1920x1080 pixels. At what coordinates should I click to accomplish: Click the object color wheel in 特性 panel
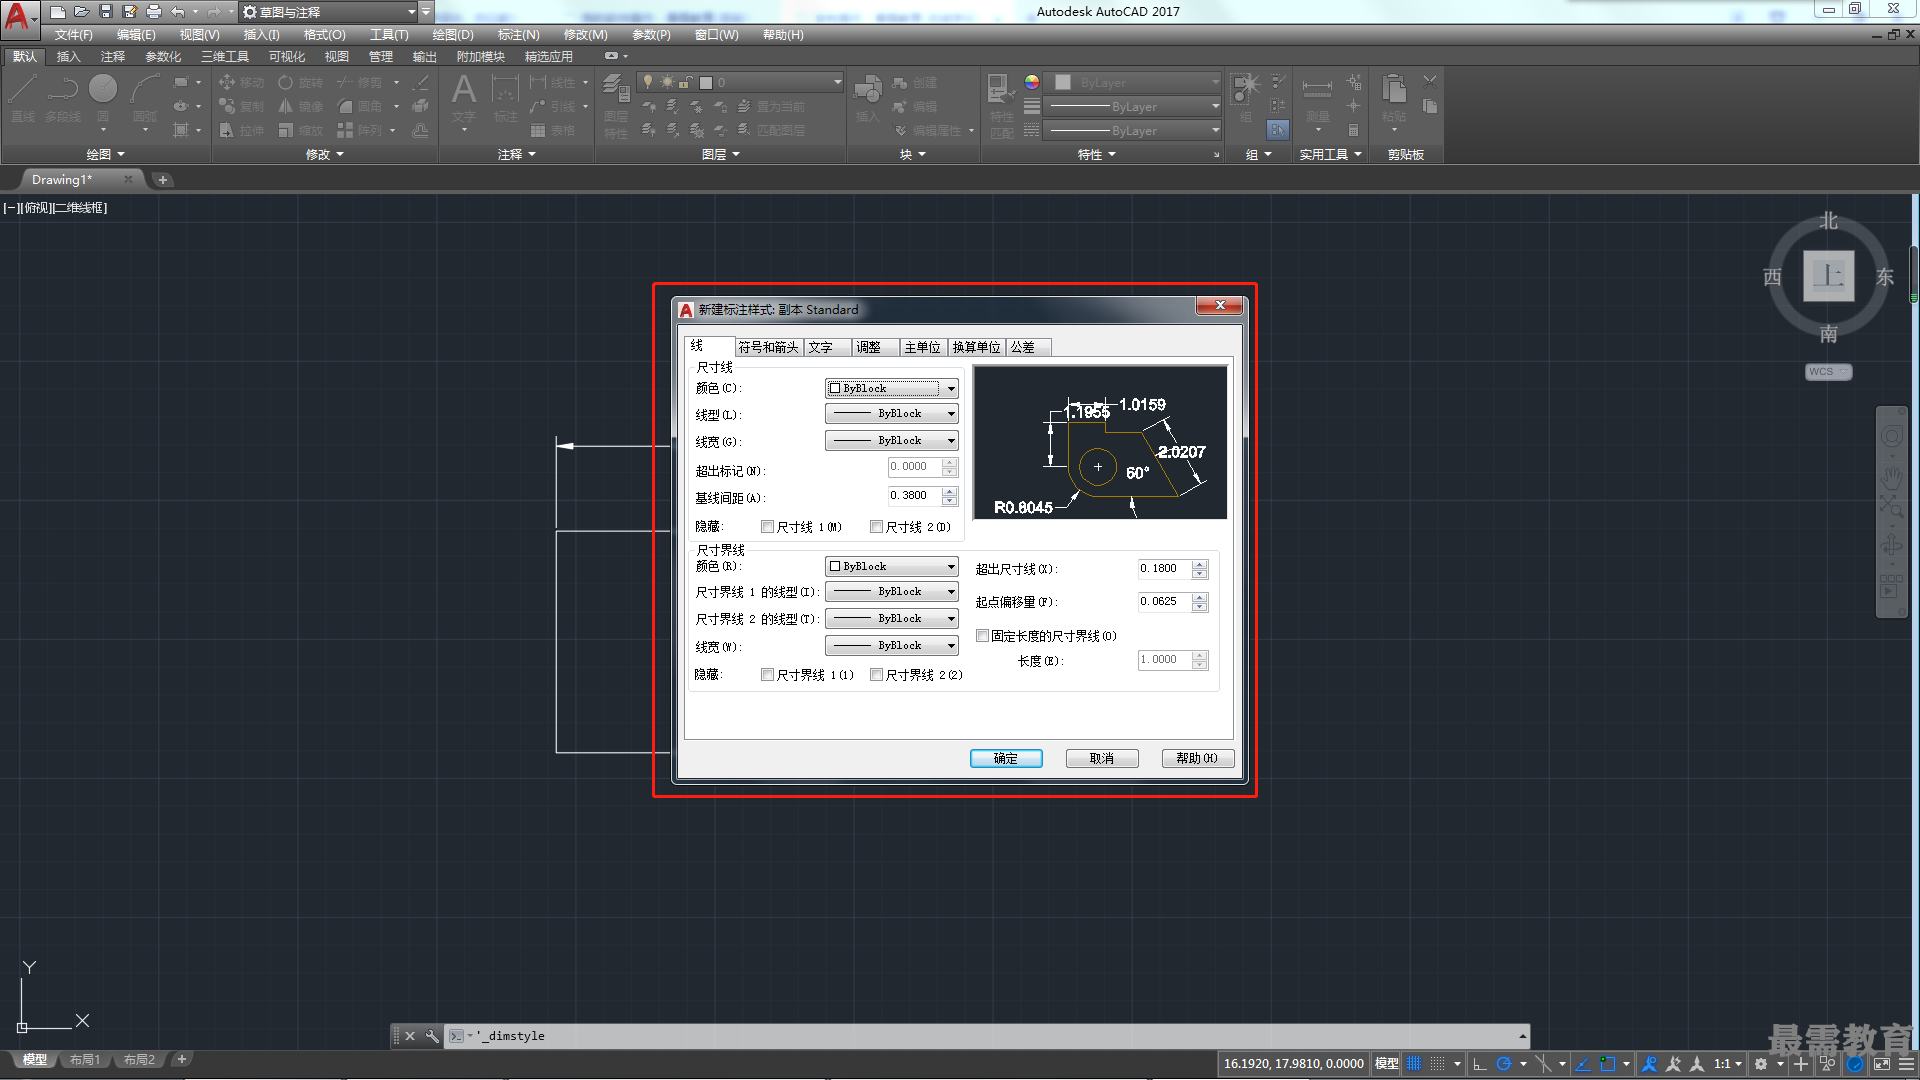coord(1032,82)
